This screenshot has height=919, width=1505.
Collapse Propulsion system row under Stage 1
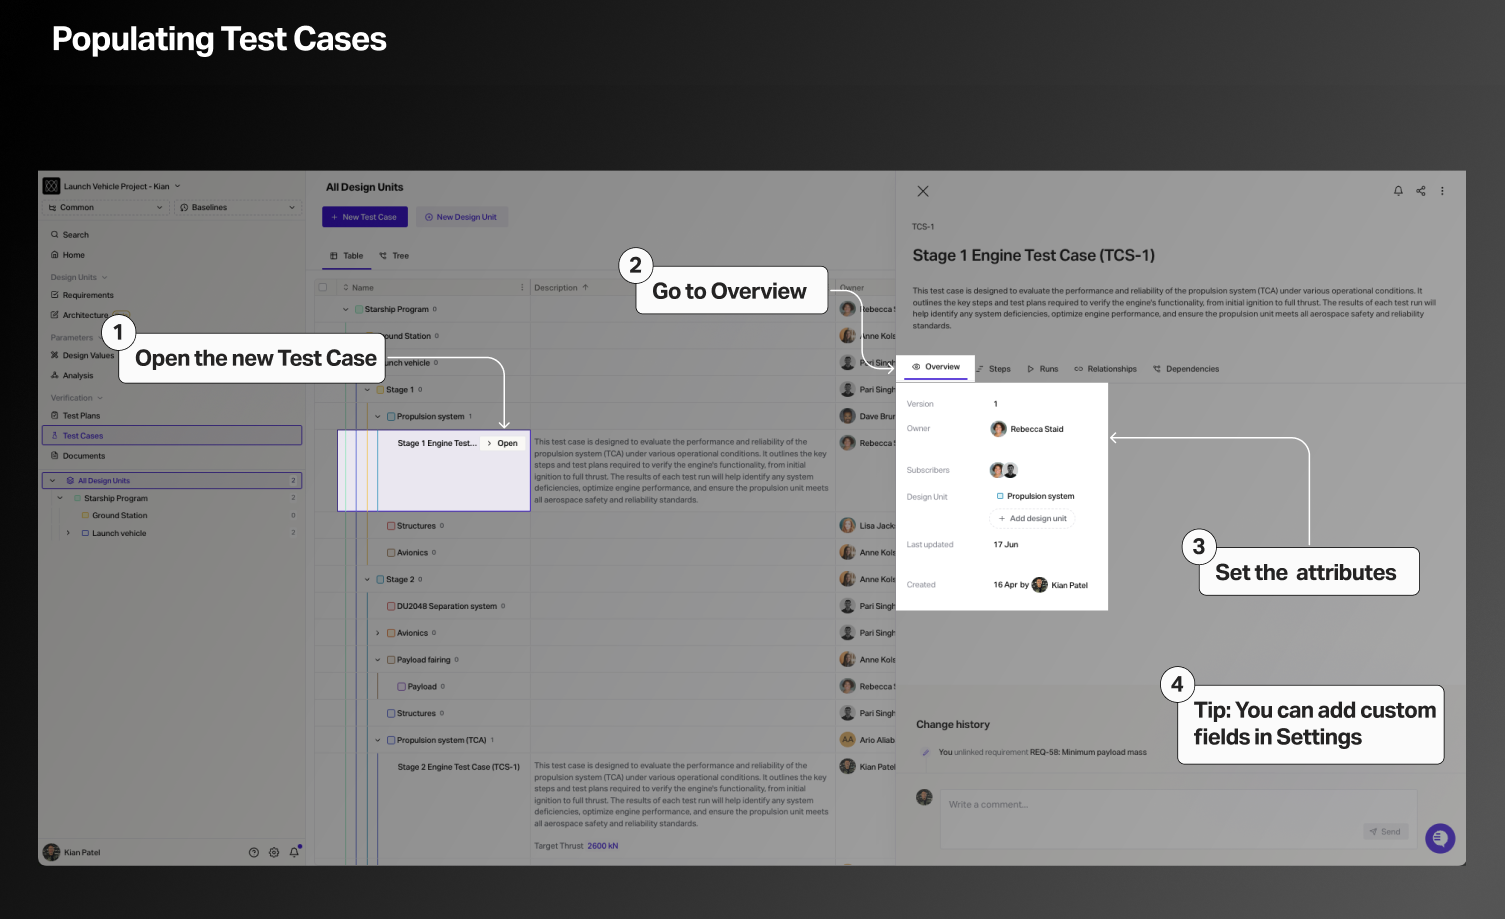(x=378, y=417)
